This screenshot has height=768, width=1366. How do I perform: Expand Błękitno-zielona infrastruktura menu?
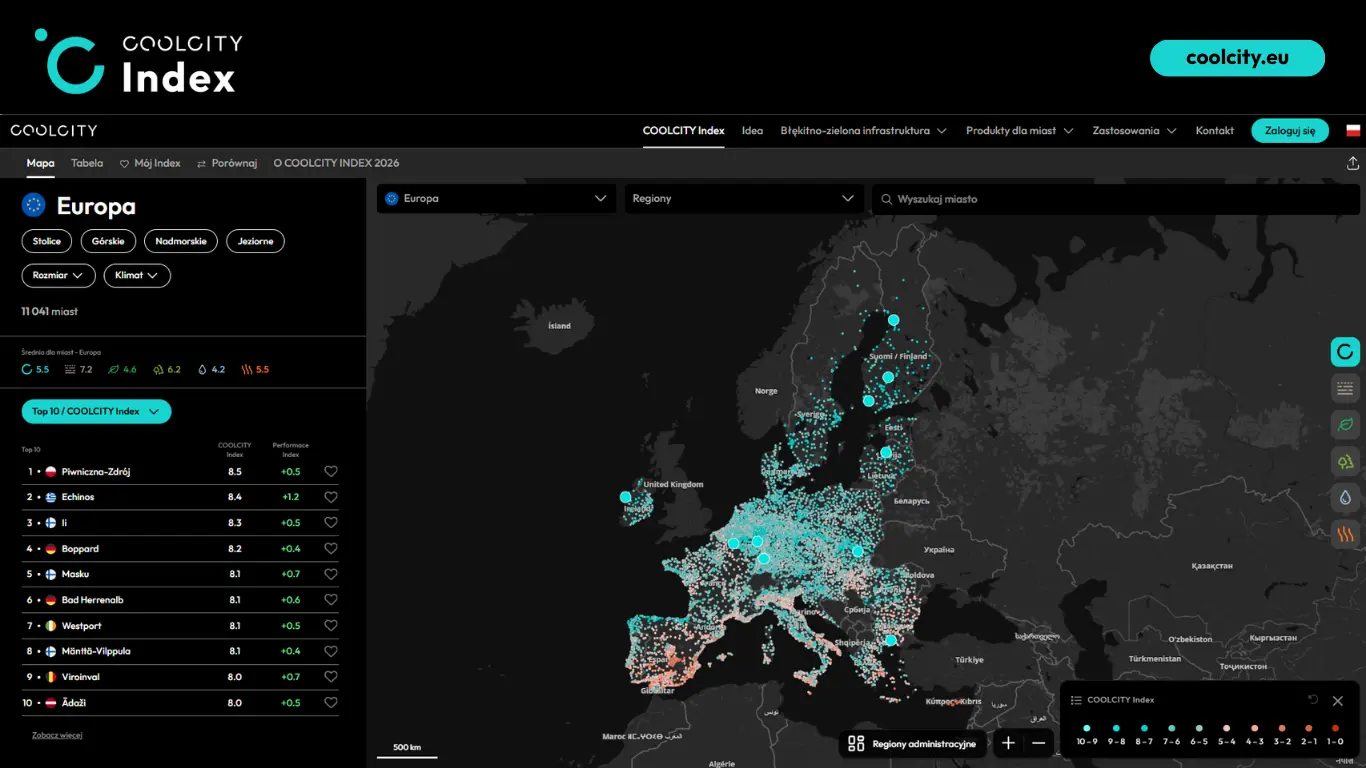(864, 131)
